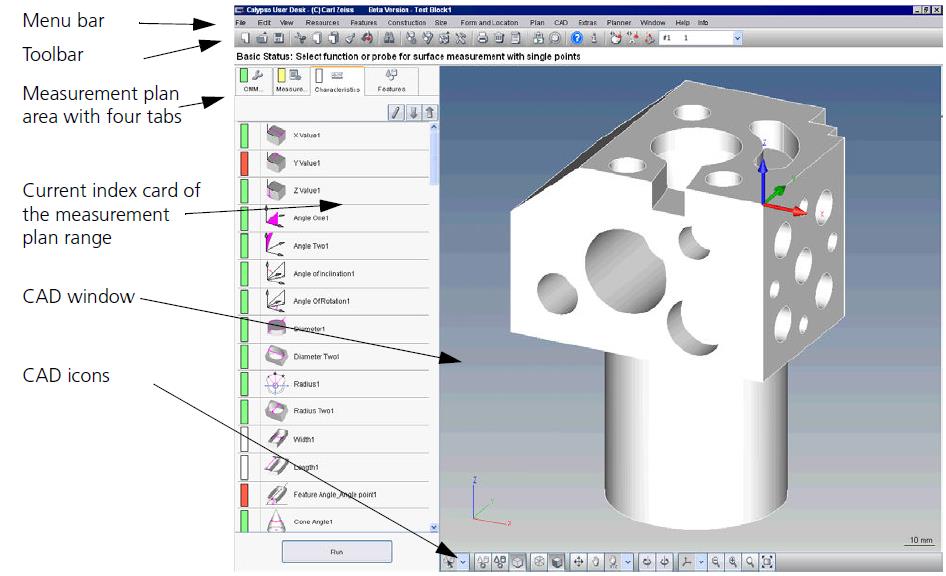Open the Resources menu

322,22
